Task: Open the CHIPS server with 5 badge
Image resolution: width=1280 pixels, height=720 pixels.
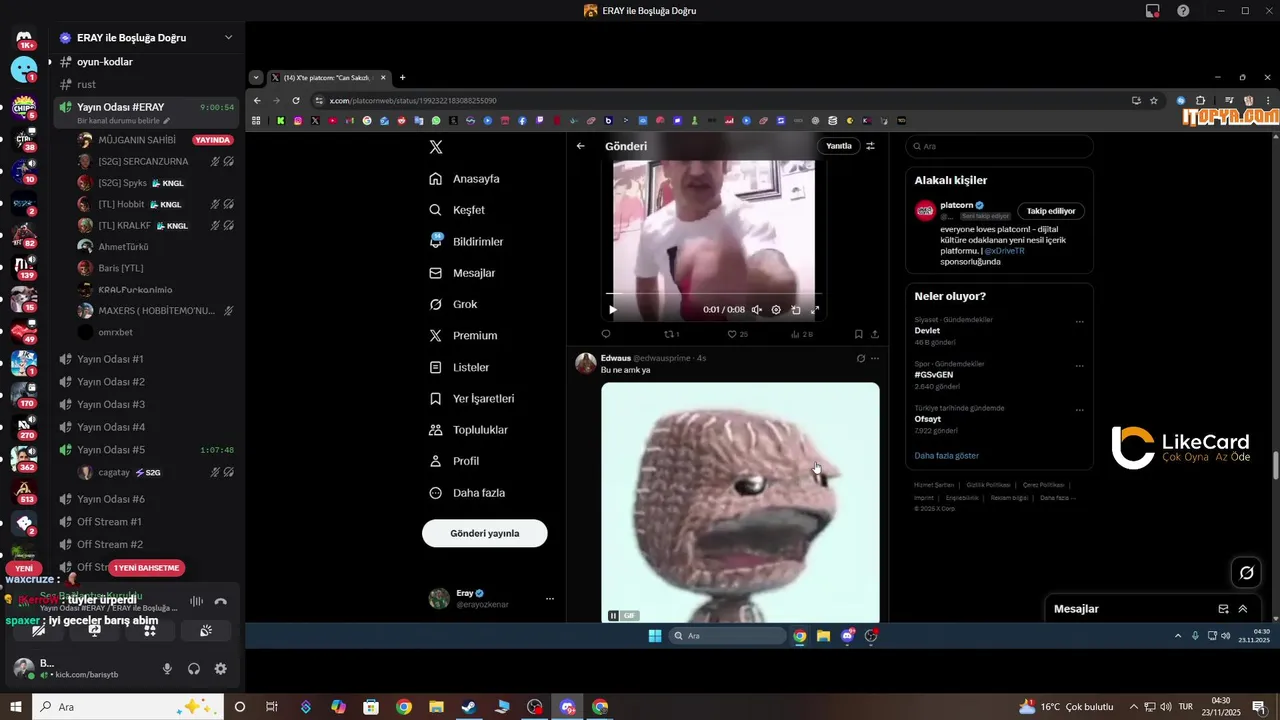Action: click(x=24, y=108)
